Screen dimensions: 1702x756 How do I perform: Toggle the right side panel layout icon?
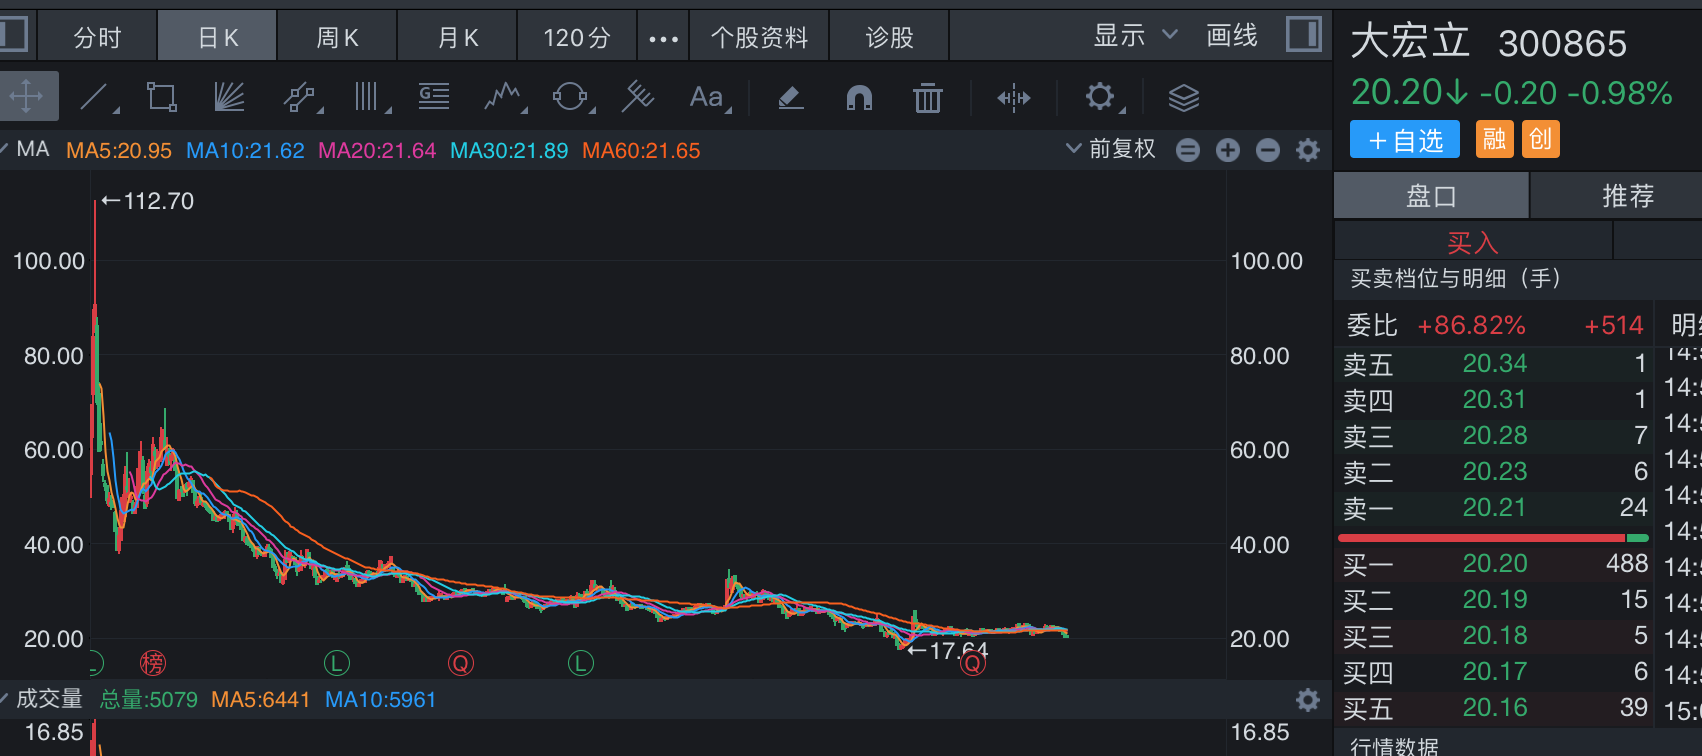click(1303, 35)
